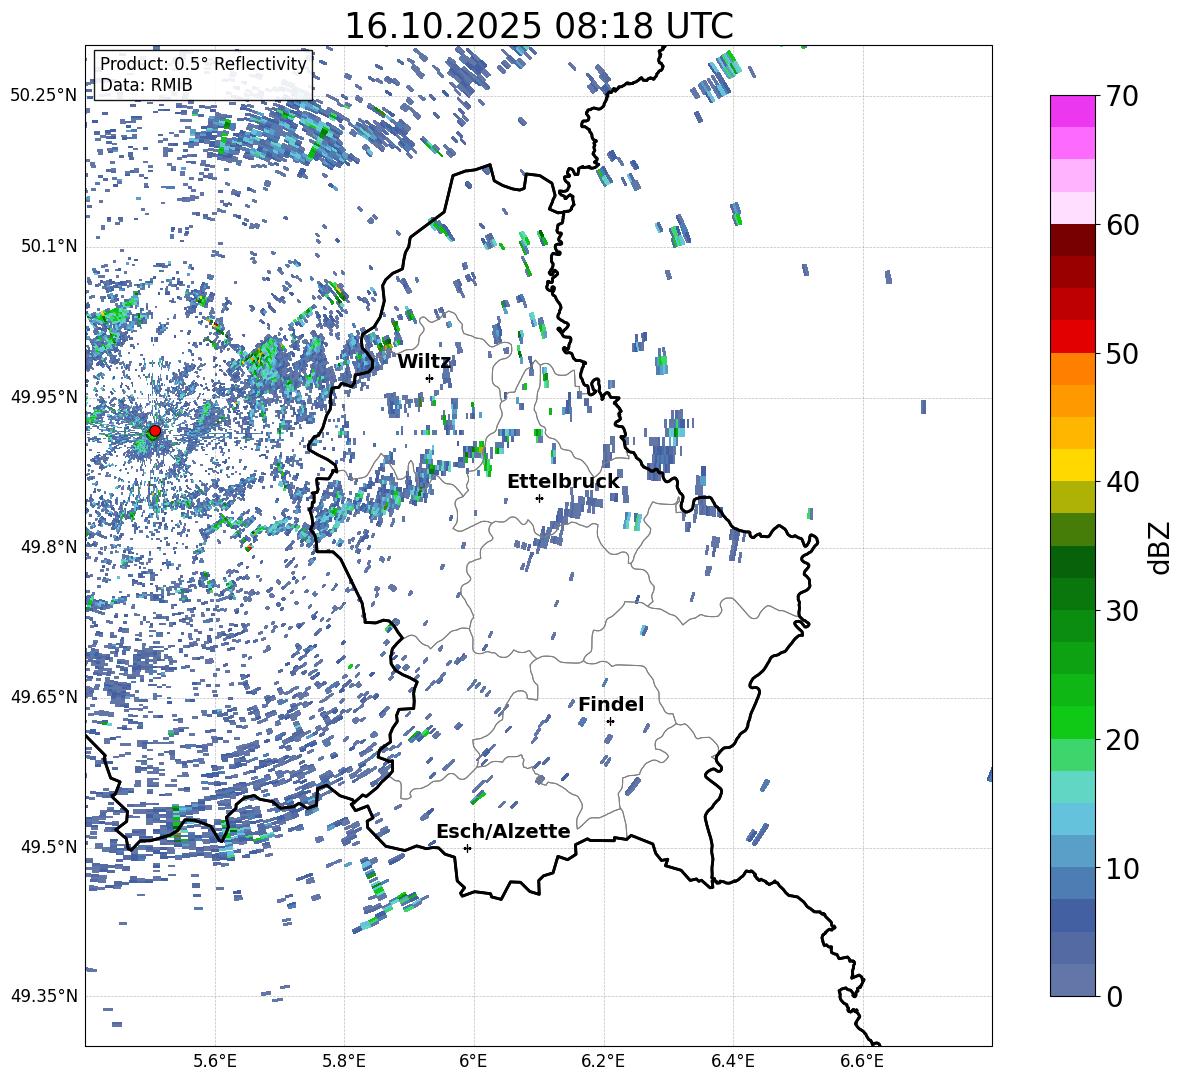Click the 40 colorbar tick label
Viewport: 1184px width, 1081px height.
[1122, 482]
